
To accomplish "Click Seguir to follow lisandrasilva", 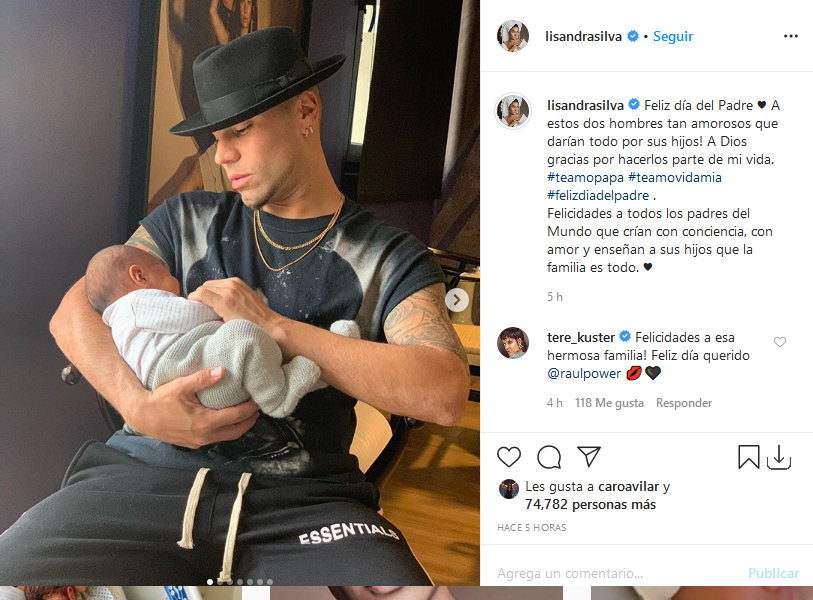I will coord(673,36).
